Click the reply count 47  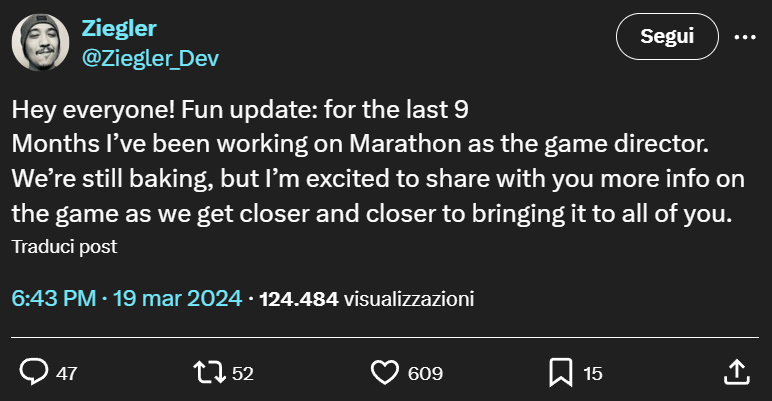click(x=67, y=374)
